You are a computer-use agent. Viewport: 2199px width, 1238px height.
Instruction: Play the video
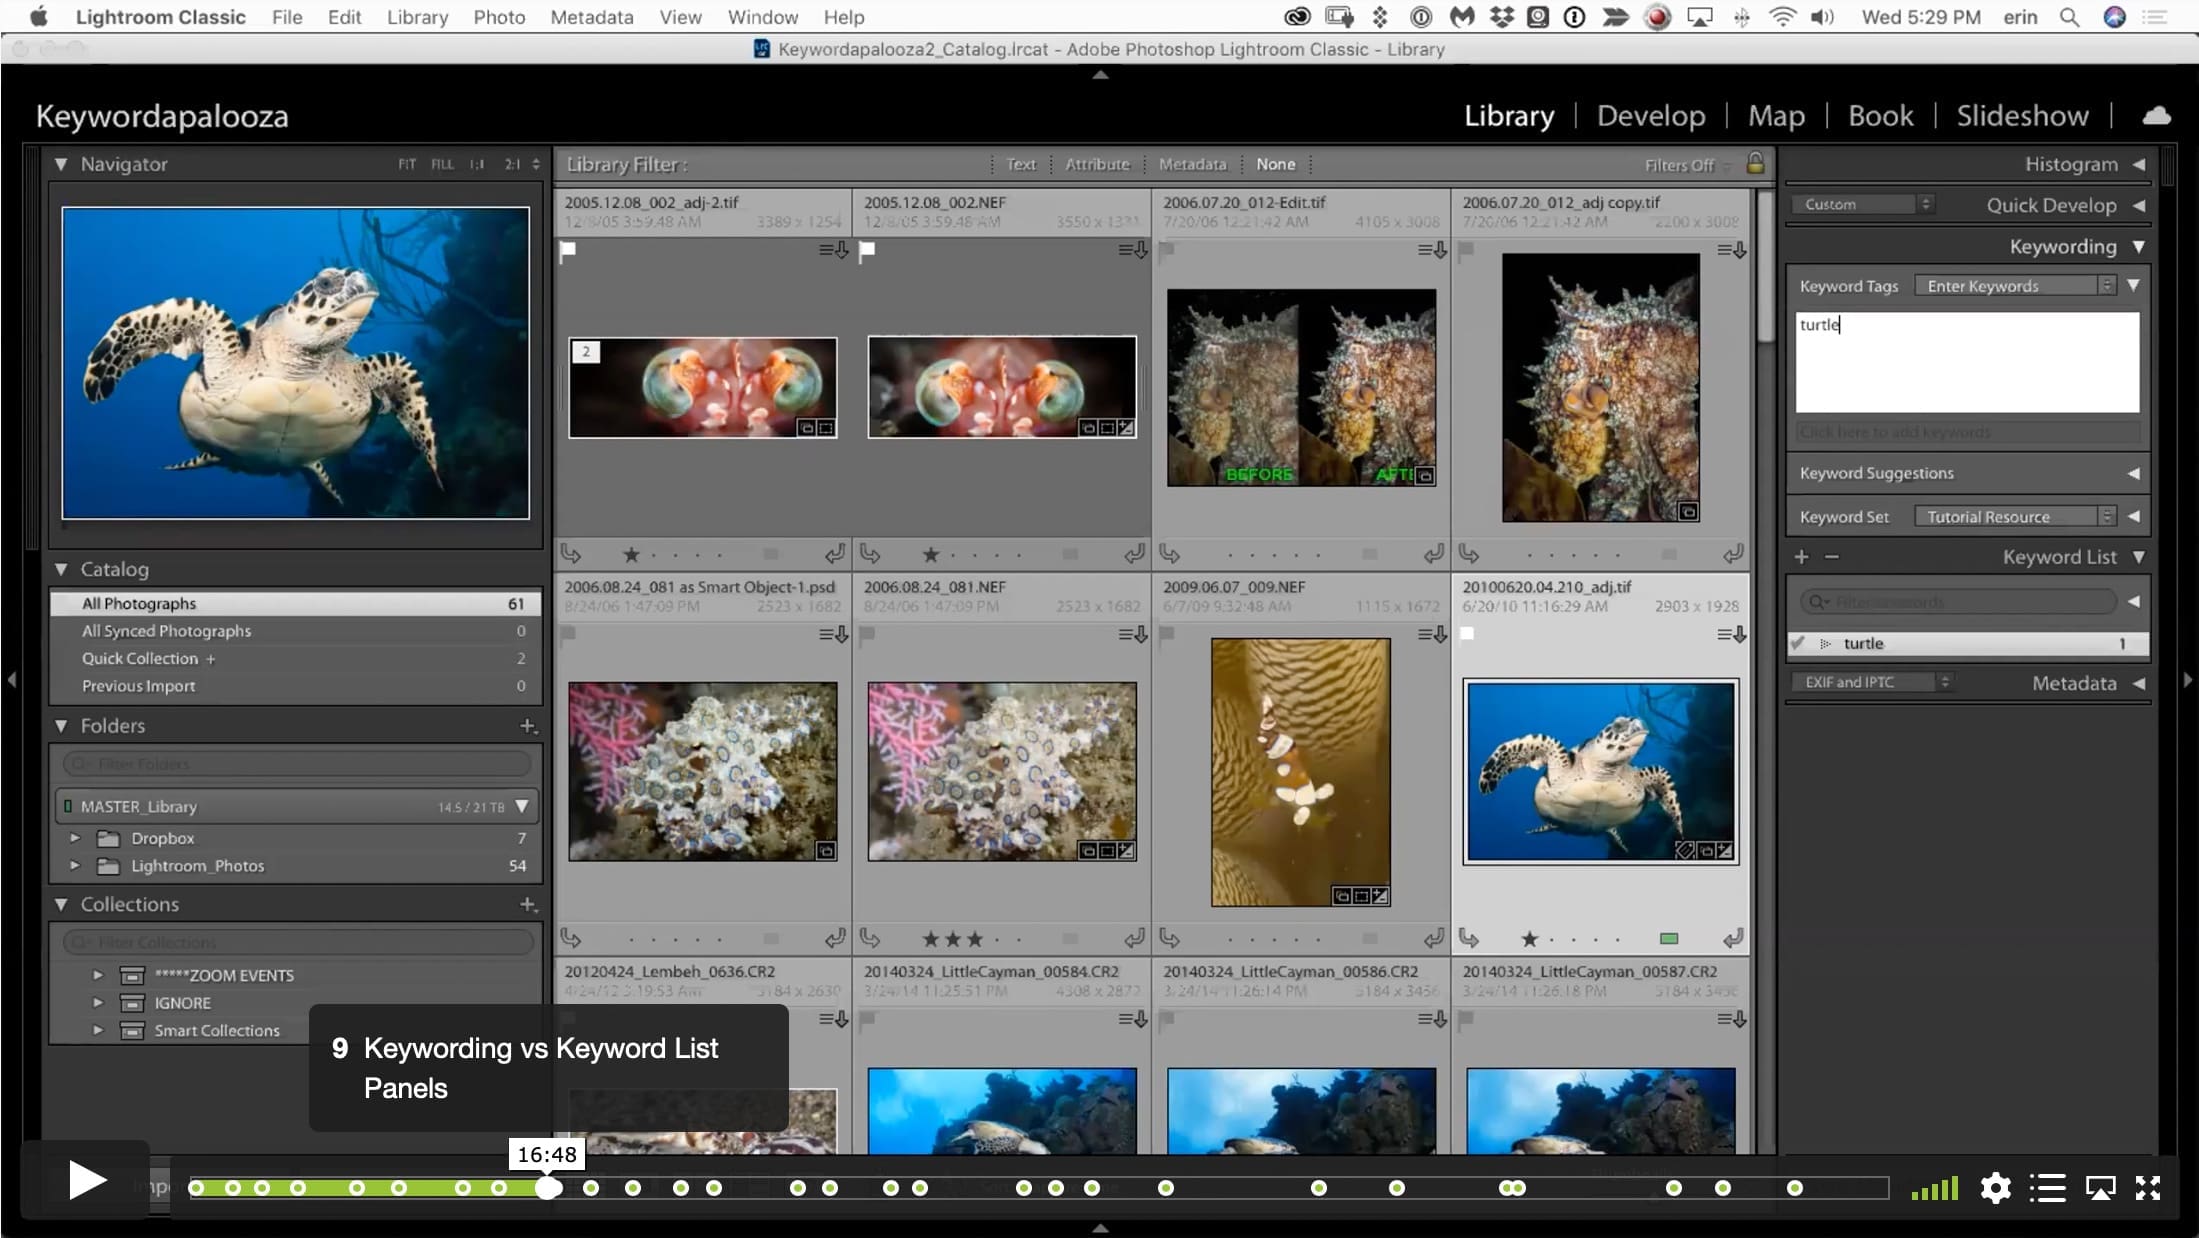[87, 1181]
